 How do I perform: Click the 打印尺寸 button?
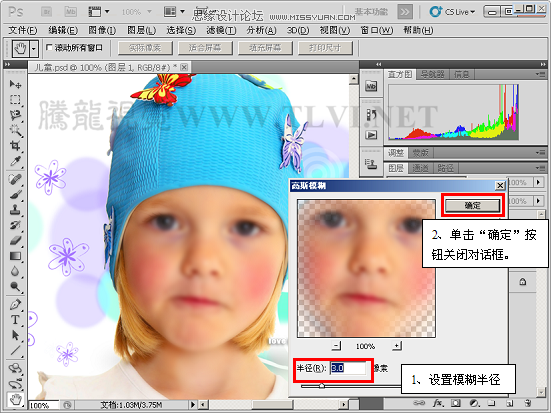325,48
